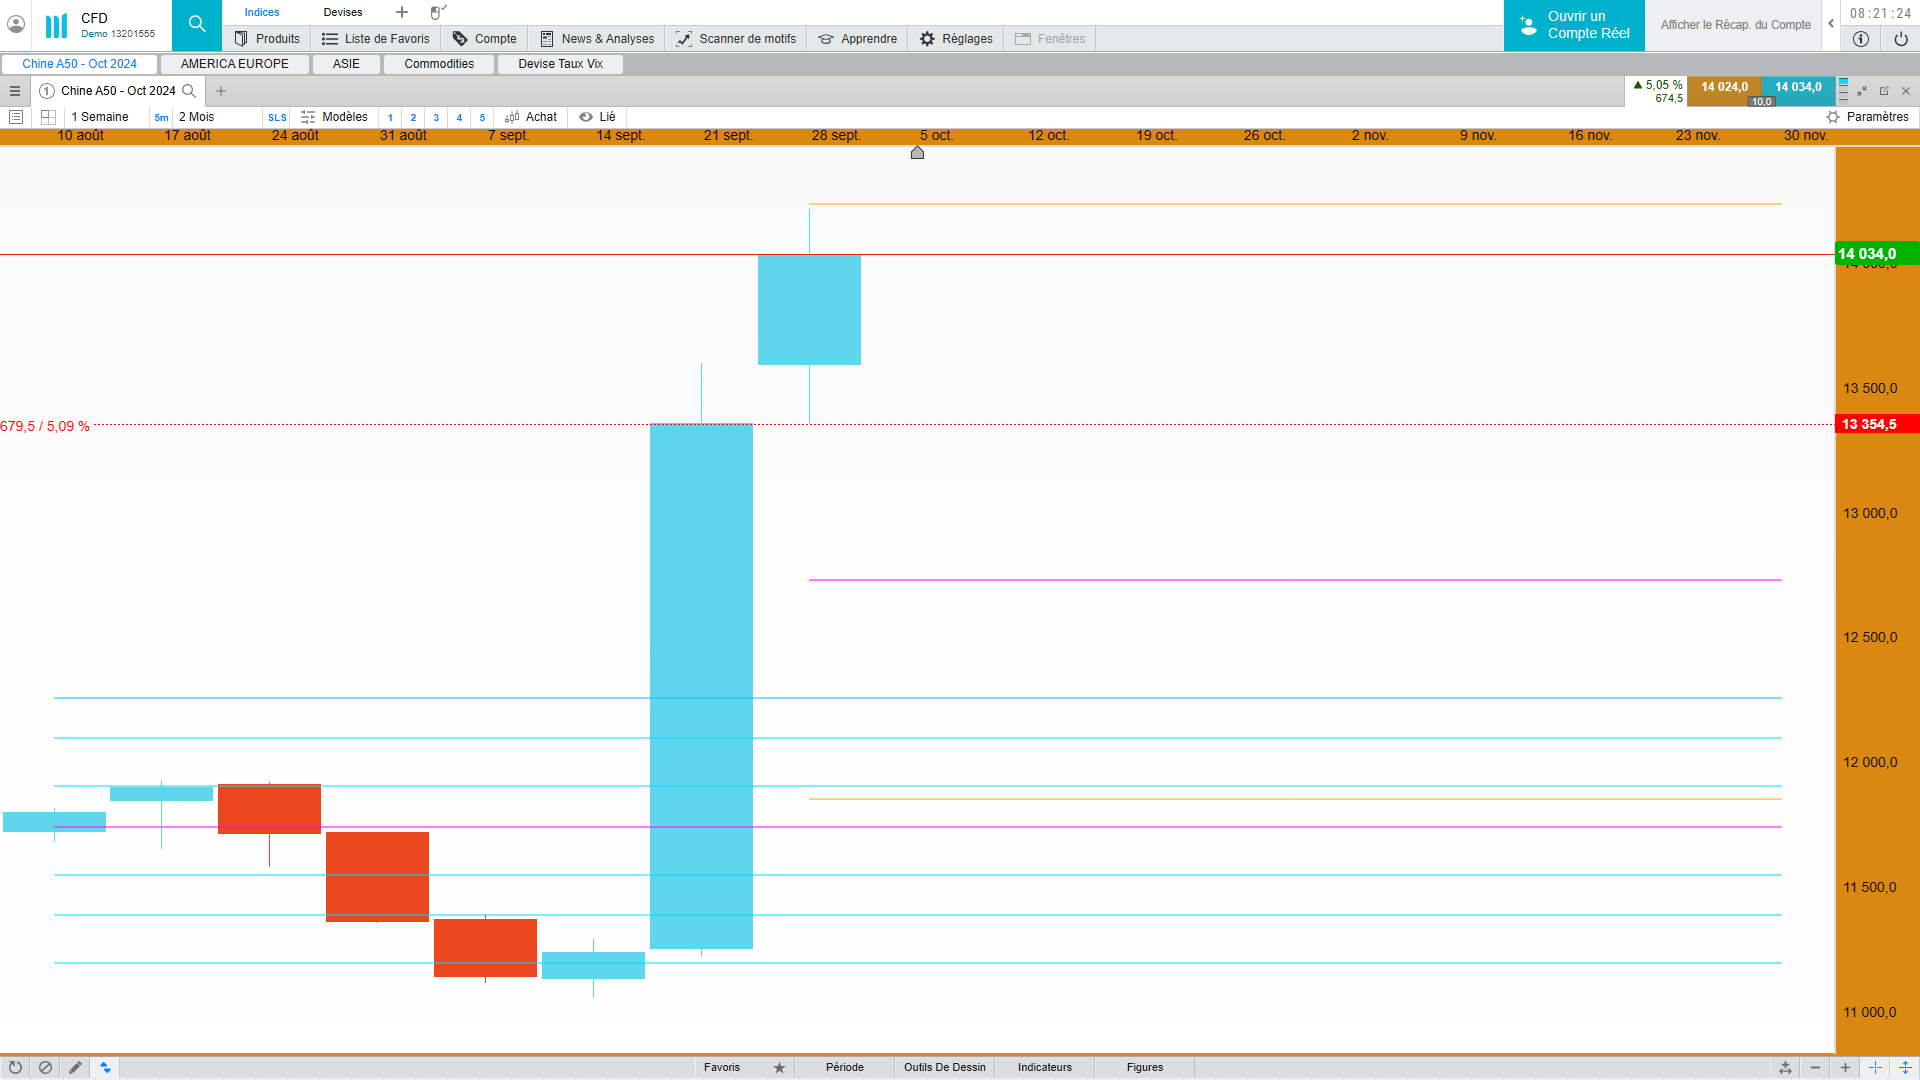Viewport: 1920px width, 1080px height.
Task: Click the Scanner de motifs icon
Action: click(x=684, y=39)
